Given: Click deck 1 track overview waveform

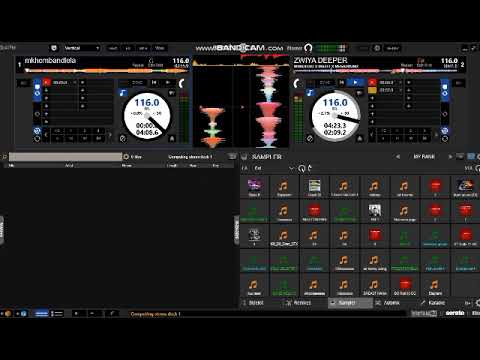Looking at the screenshot, I should 107,71.
